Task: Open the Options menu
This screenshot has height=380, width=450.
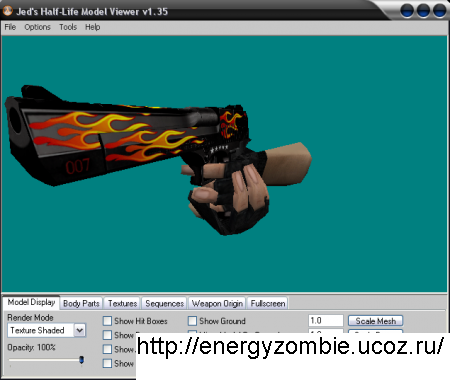Action: coord(37,27)
